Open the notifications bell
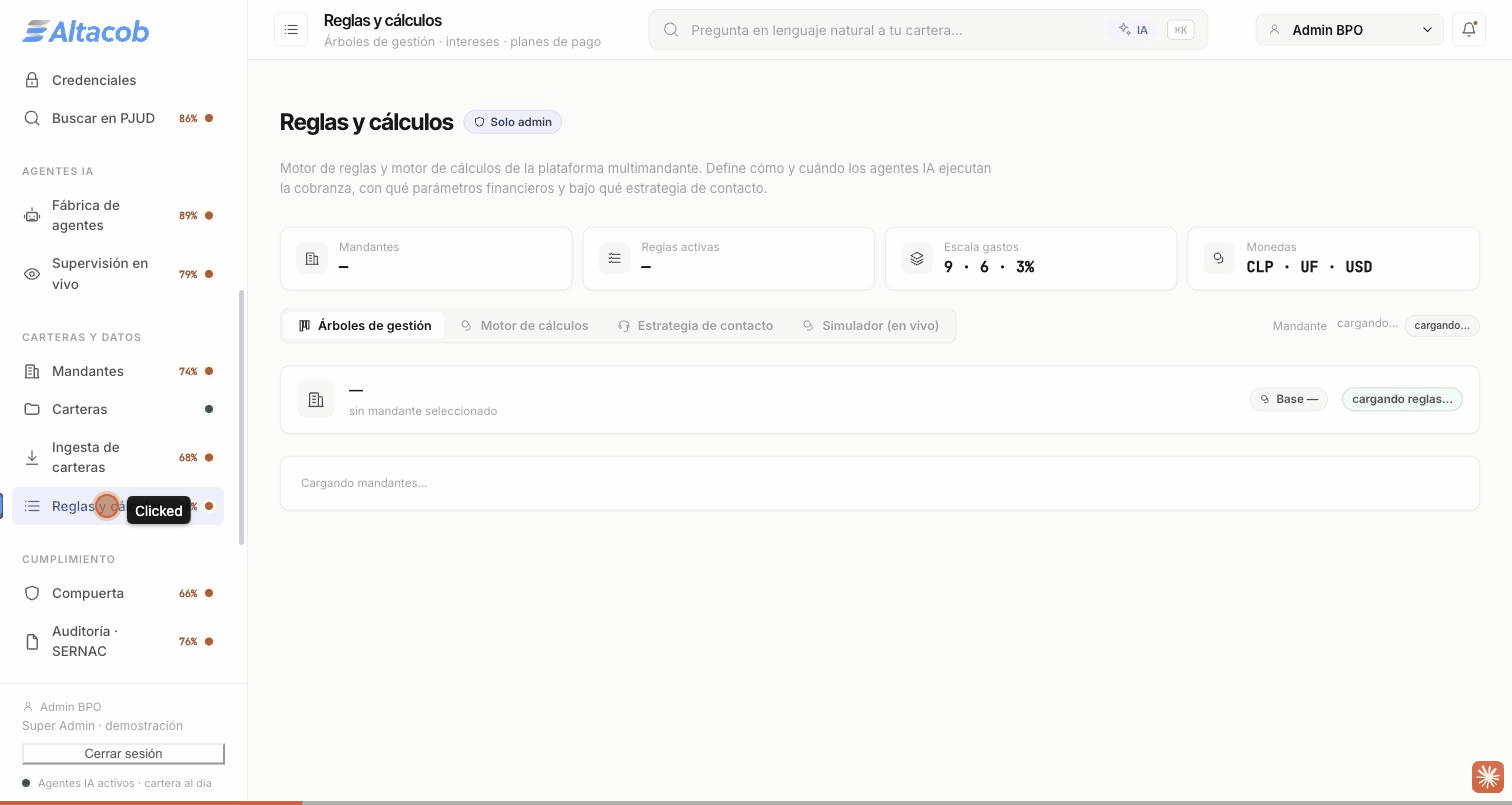 (1469, 30)
